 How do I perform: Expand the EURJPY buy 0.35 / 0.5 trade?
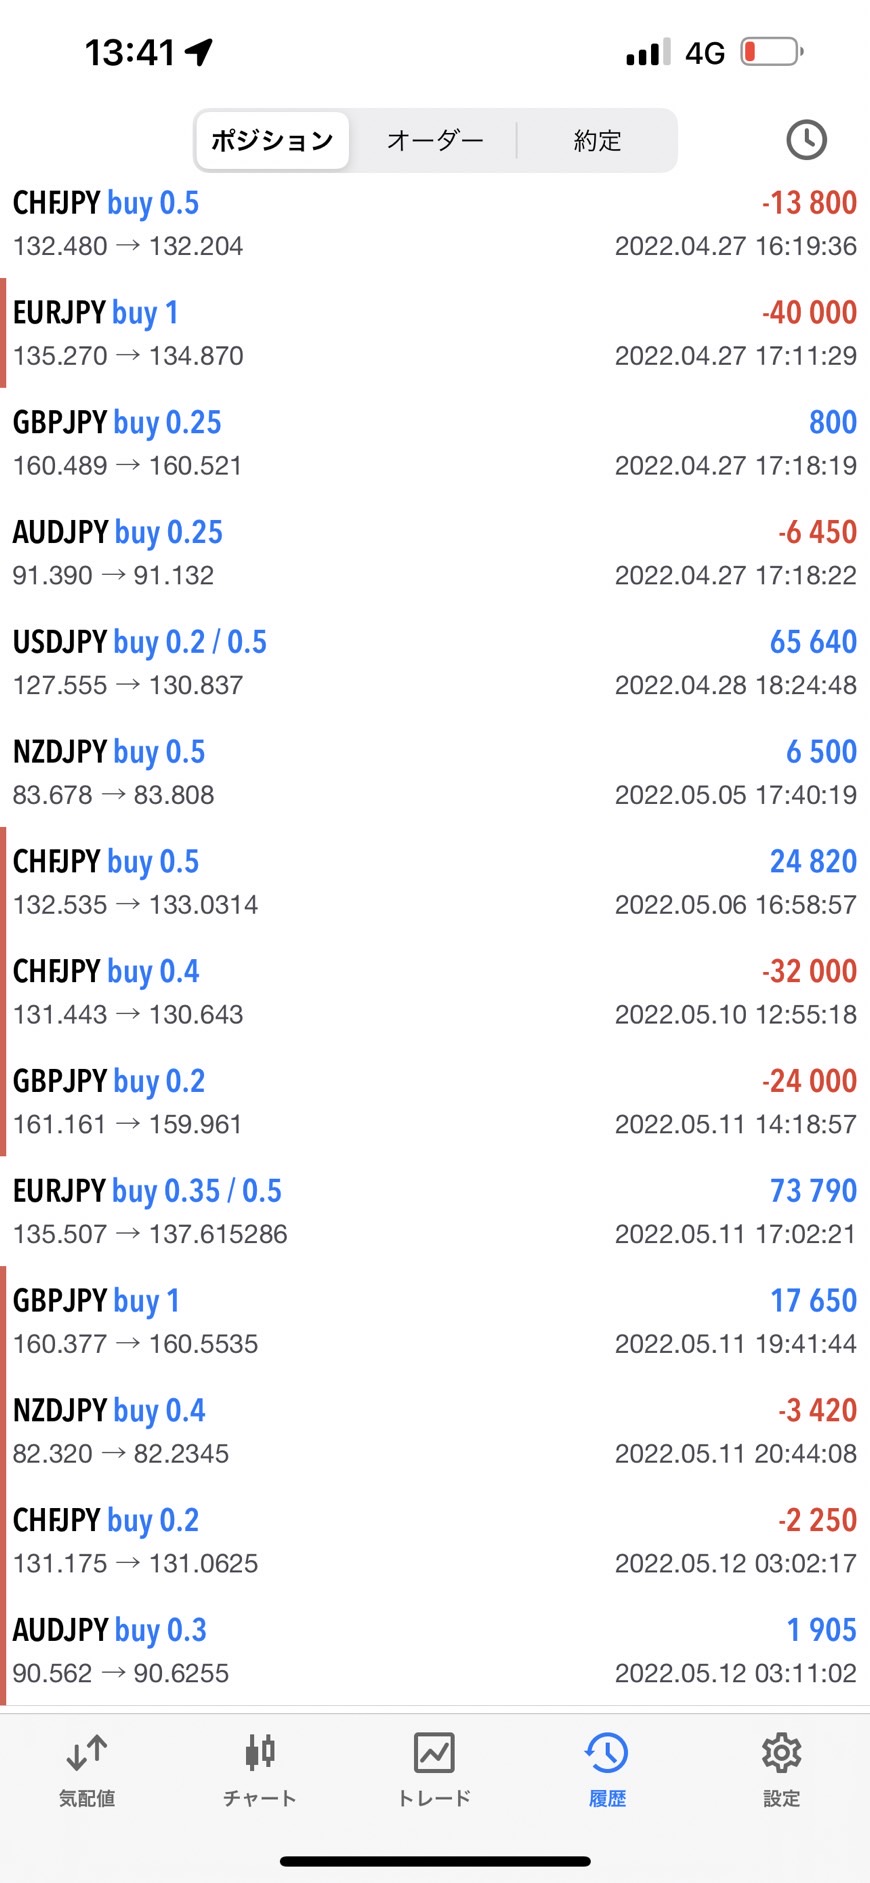[435, 1211]
